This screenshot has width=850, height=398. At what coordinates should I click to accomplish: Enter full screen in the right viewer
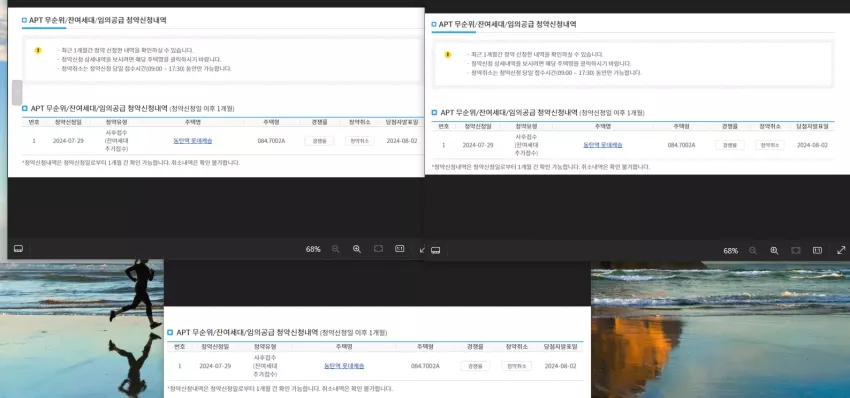tap(841, 251)
